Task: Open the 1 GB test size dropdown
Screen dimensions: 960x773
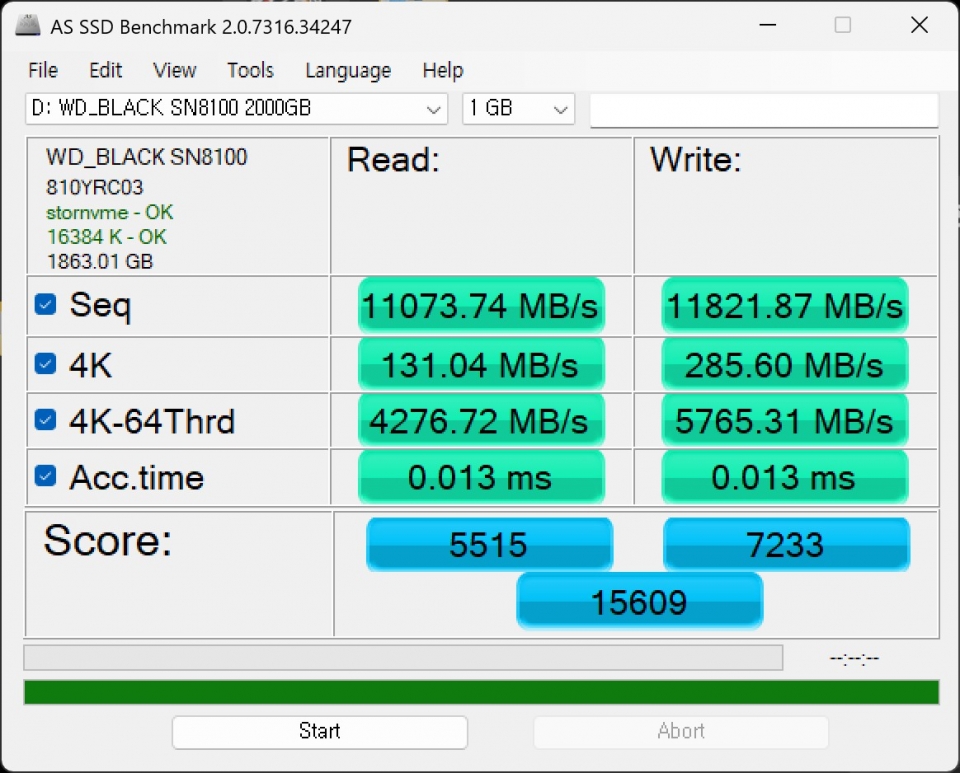Action: (518, 109)
